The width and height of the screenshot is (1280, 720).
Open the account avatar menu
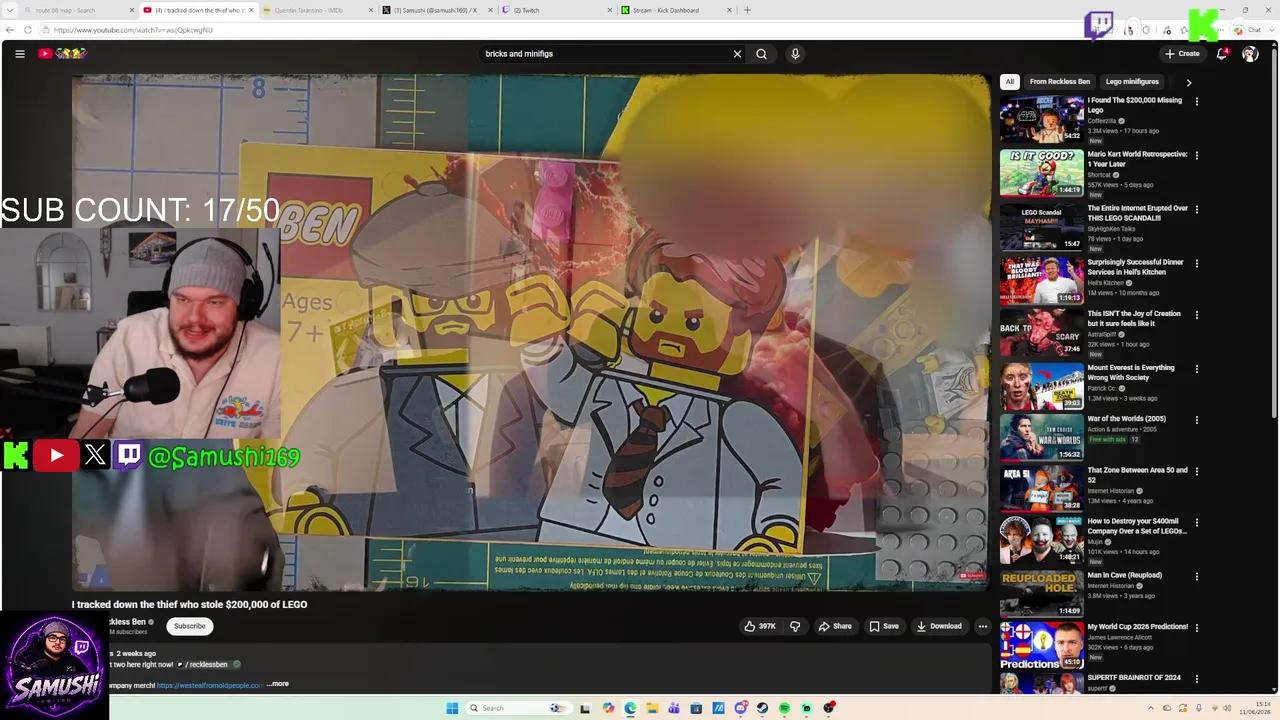1250,54
